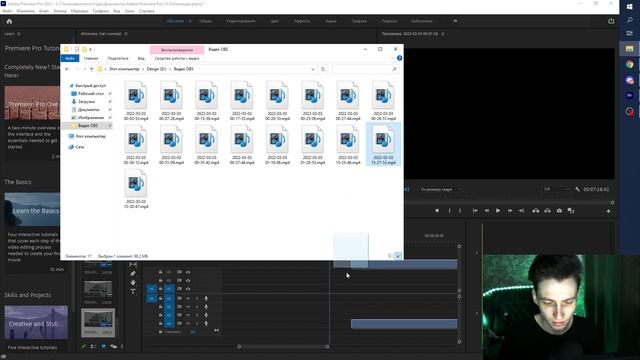This screenshot has height=360, width=640.
Task: Switch Project panel to icon view
Action: (x=104, y=346)
